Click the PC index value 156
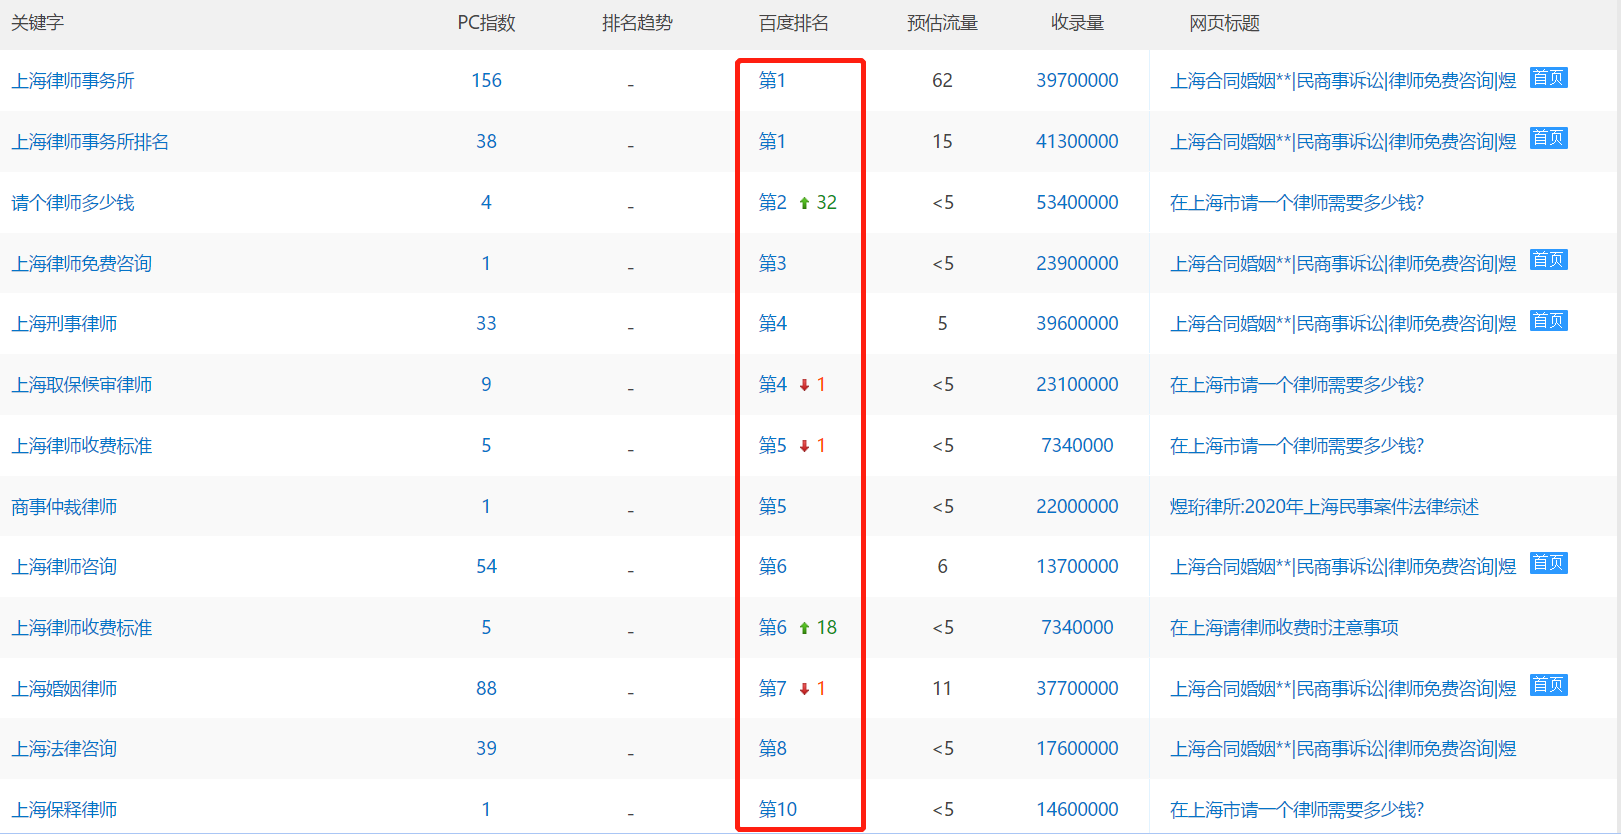 point(486,81)
